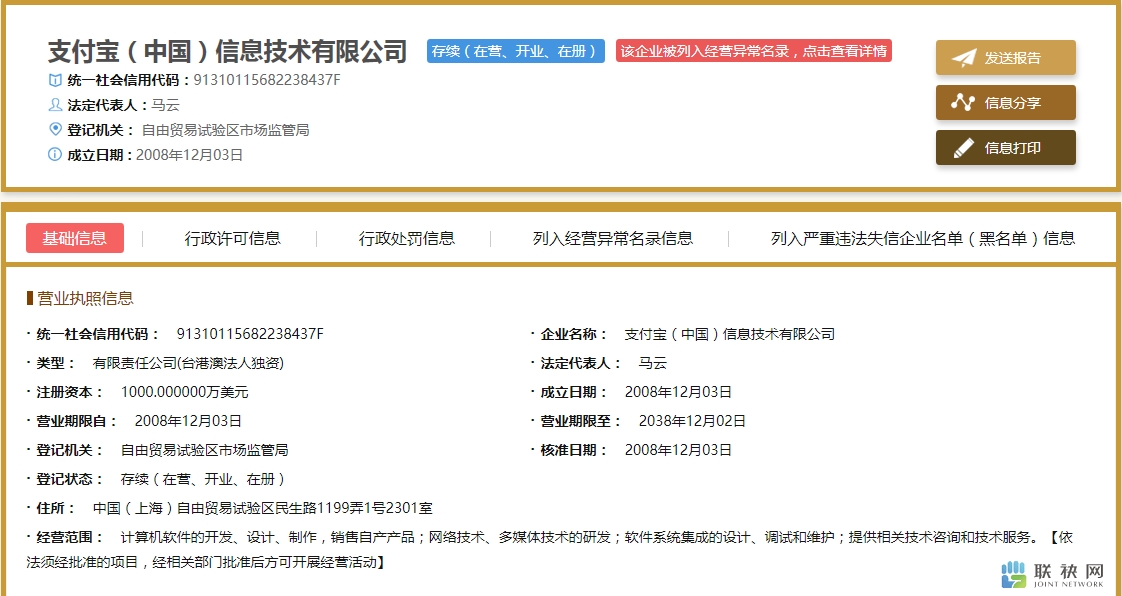Click the location pin icon beside the header 登记机关
Viewport: 1122px width, 596px height.
pyautogui.click(x=55, y=130)
